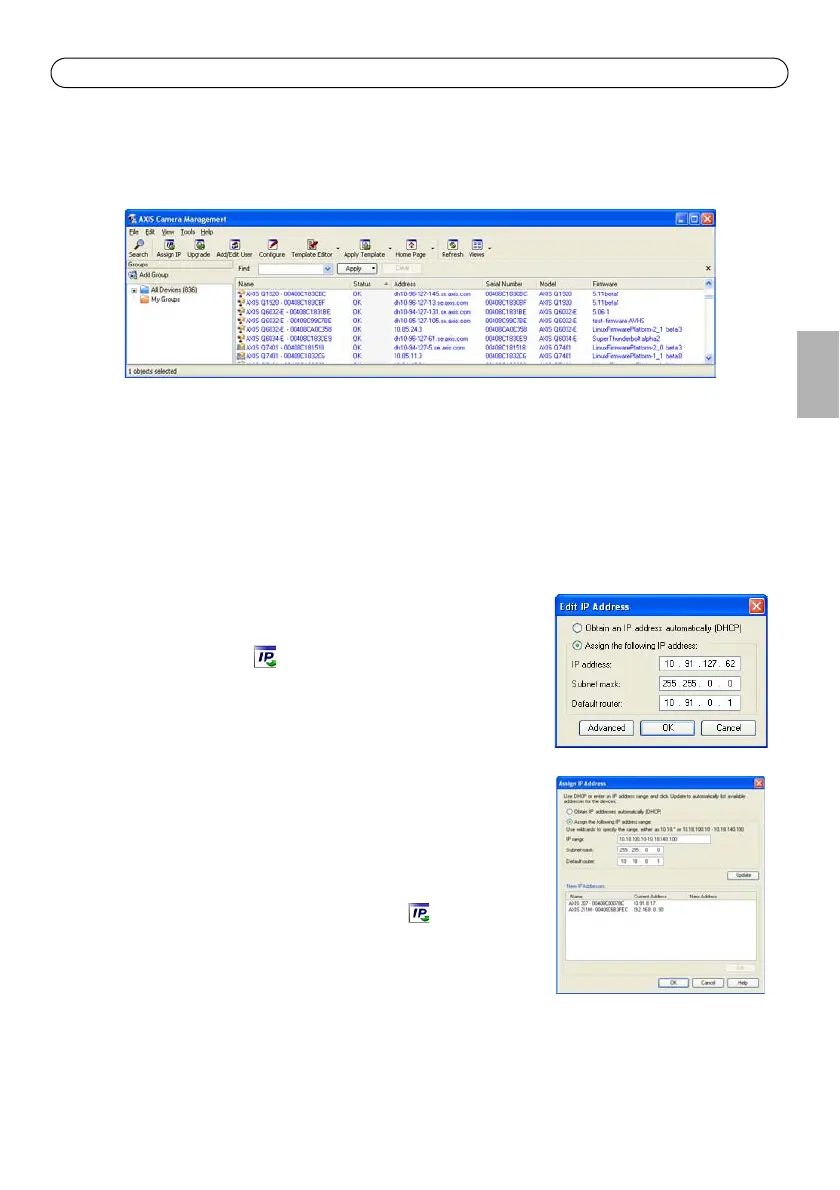Click Default router field in Assign IP Address dialog

(640, 861)
